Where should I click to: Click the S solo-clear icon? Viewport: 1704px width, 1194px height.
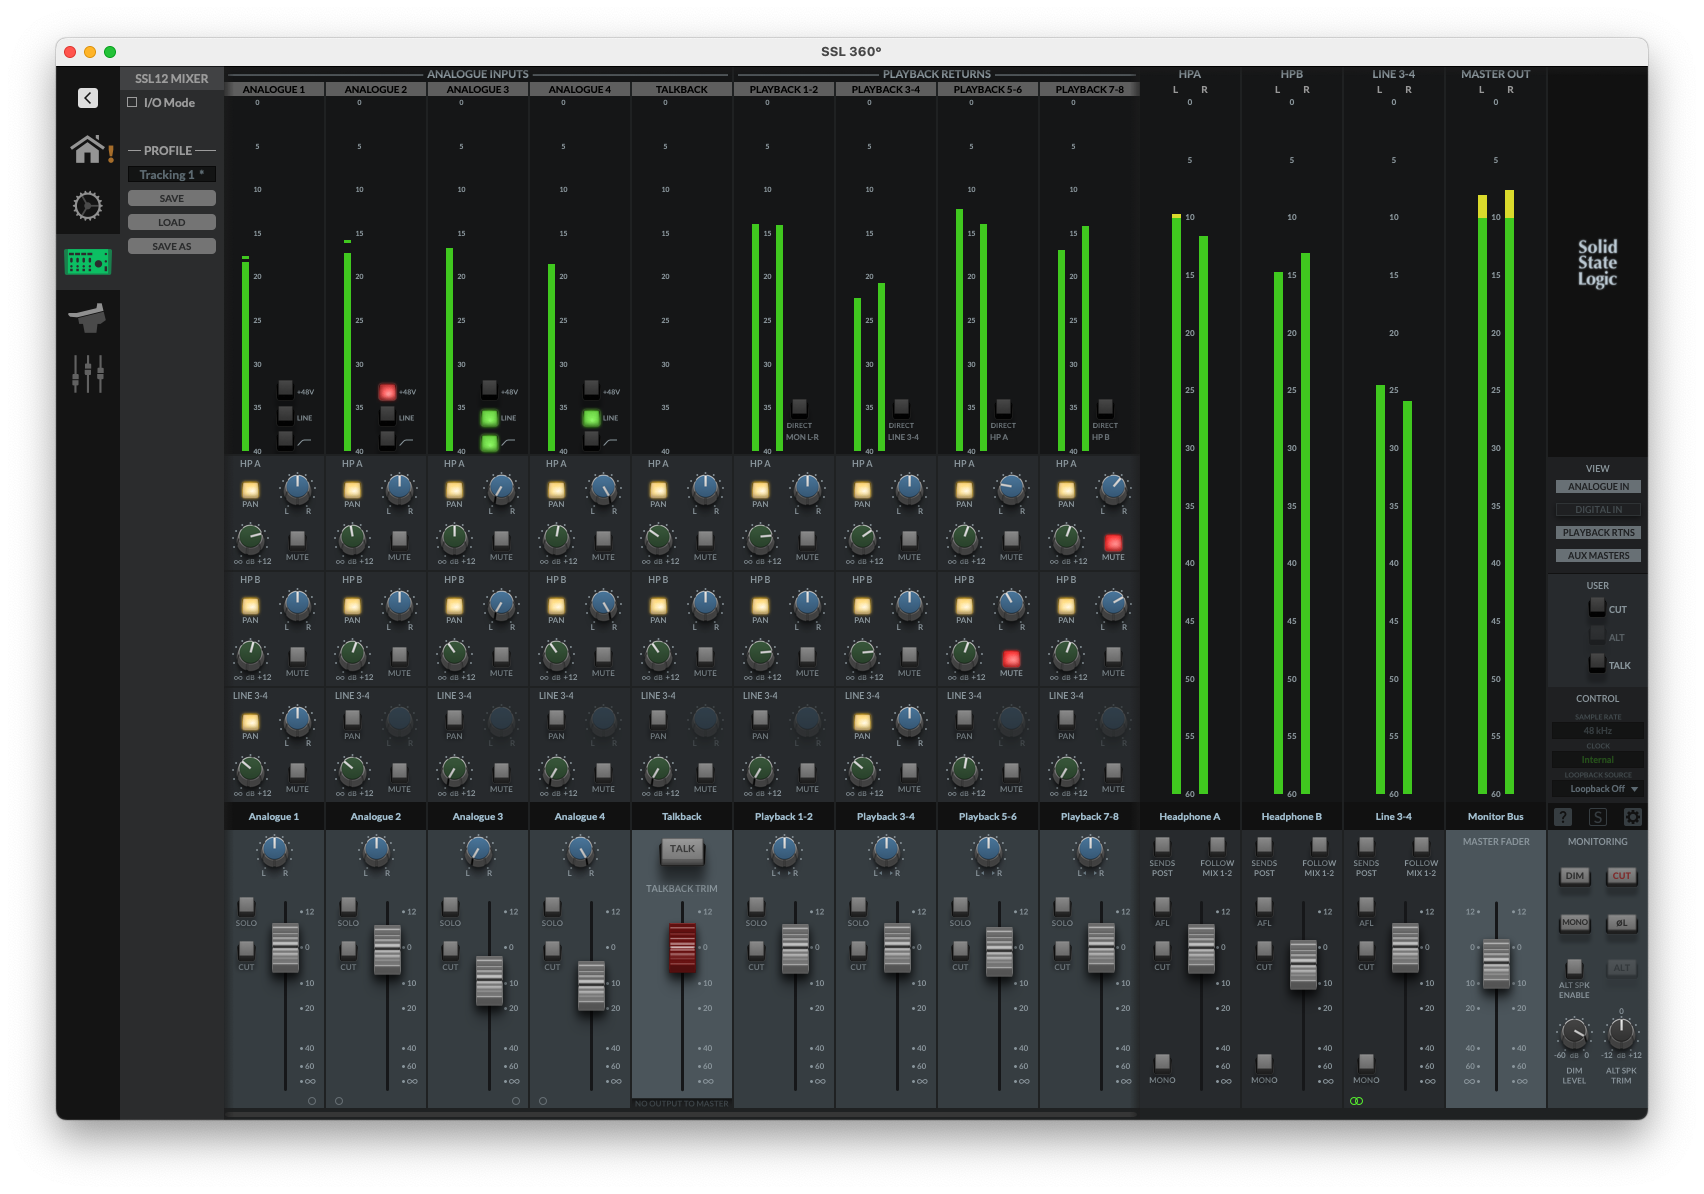pos(1598,817)
